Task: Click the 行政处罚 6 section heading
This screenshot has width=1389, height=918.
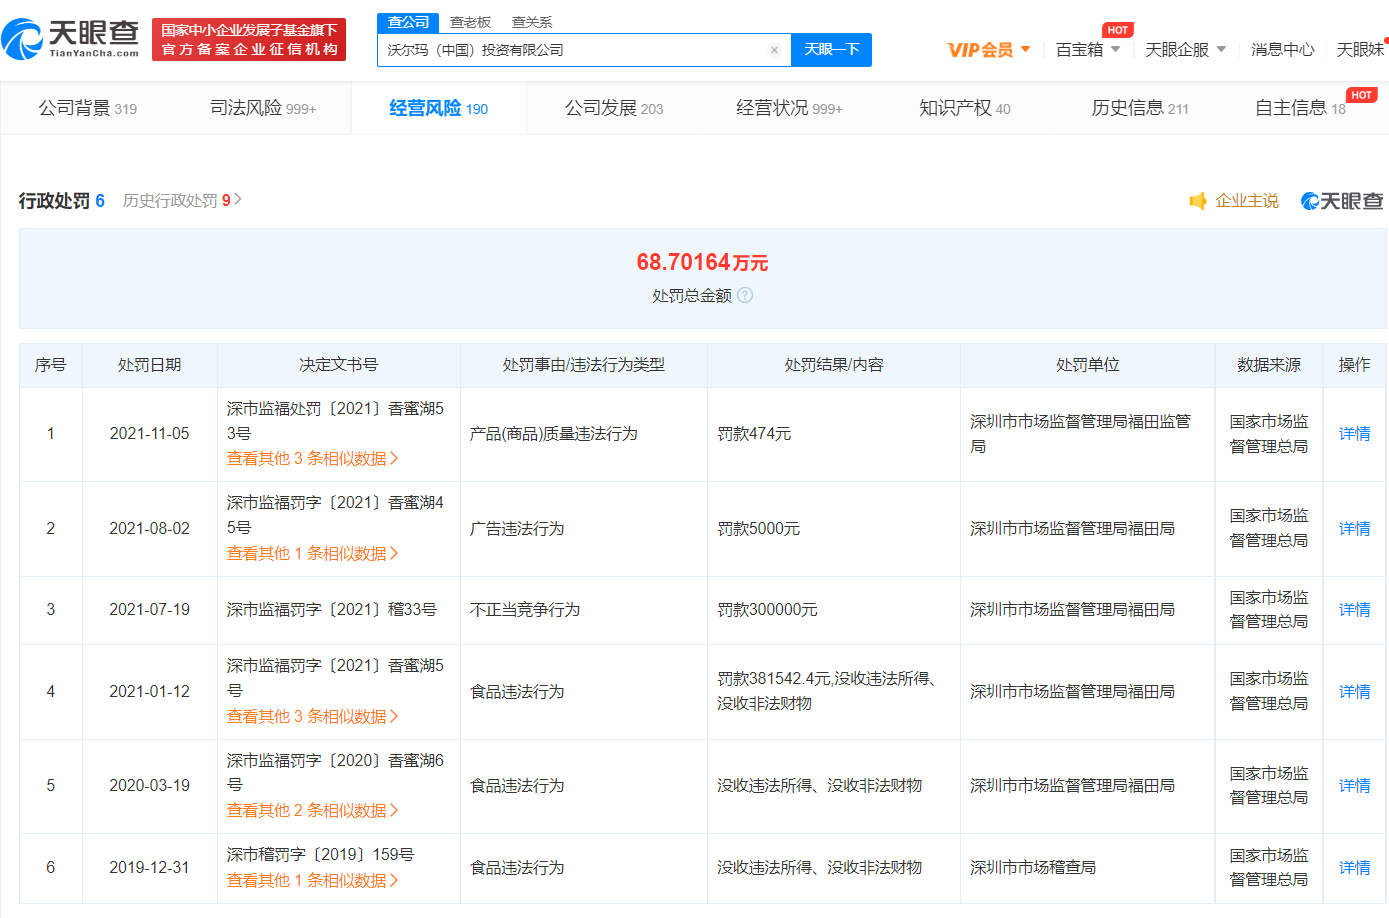Action: (62, 201)
